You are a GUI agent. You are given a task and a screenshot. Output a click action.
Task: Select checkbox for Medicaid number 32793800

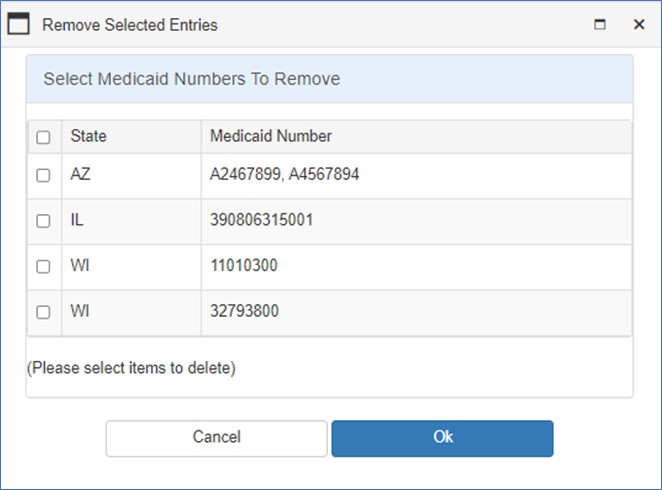43,312
